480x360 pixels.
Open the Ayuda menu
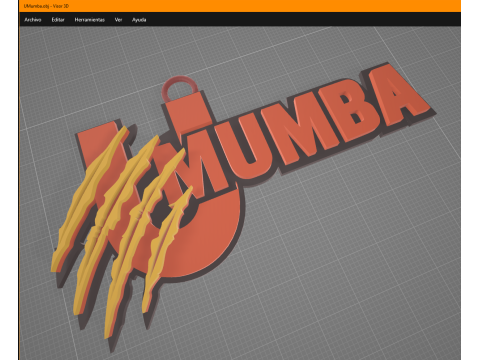coord(139,20)
